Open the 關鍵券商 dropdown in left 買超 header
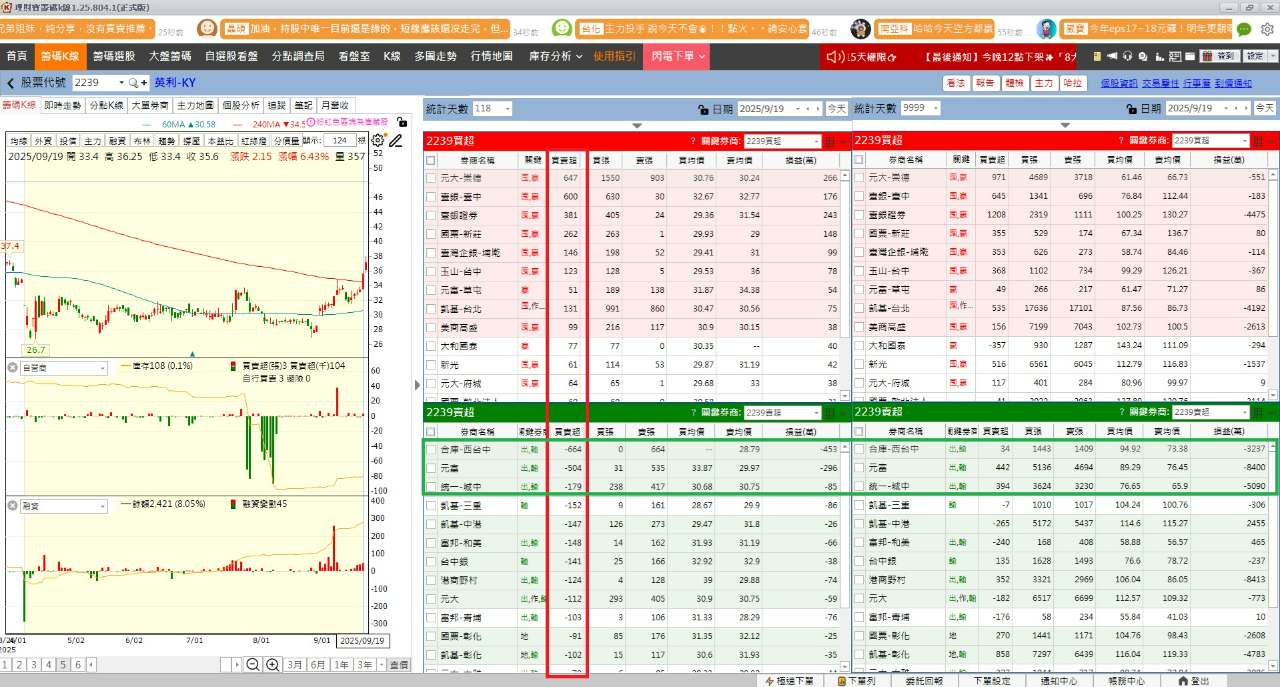 815,142
